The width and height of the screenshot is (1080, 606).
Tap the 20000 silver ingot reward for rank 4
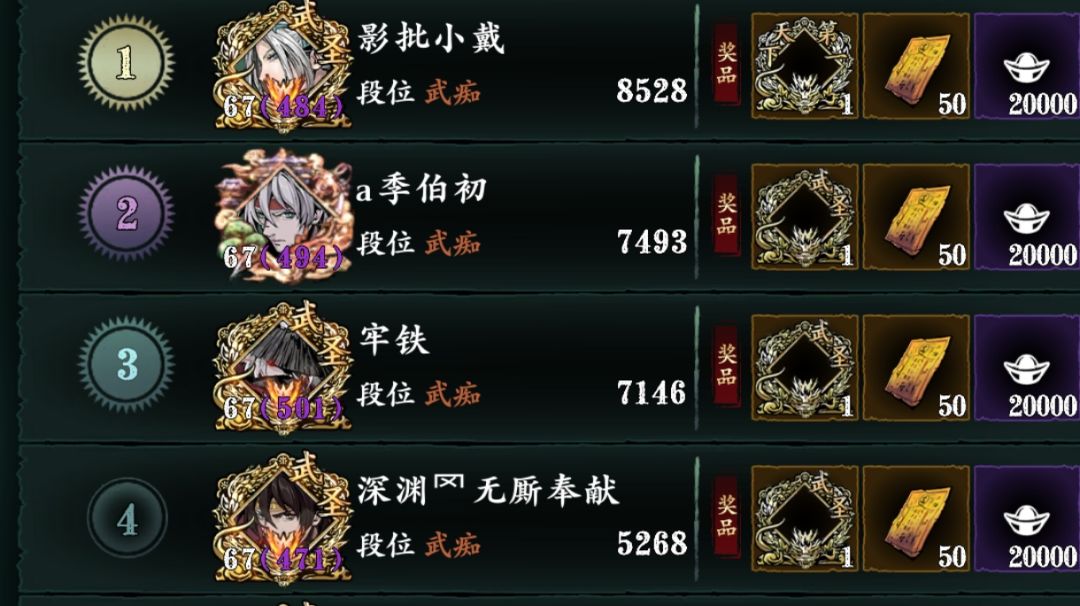pos(1027,519)
